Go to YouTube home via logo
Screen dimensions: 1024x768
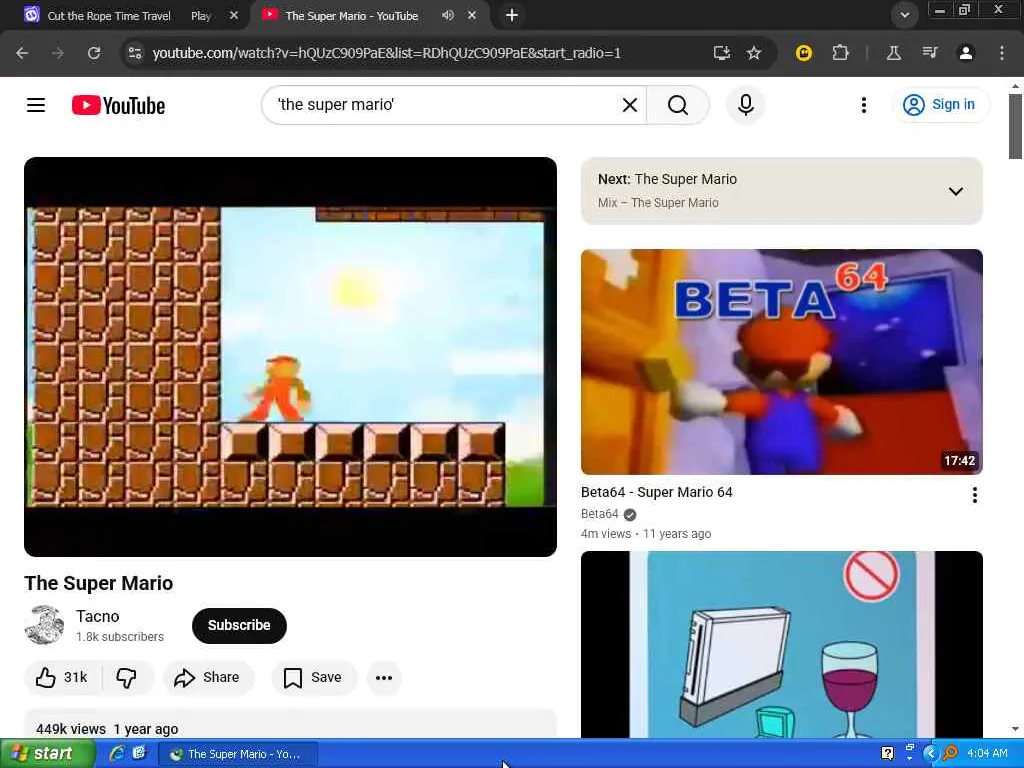point(118,105)
